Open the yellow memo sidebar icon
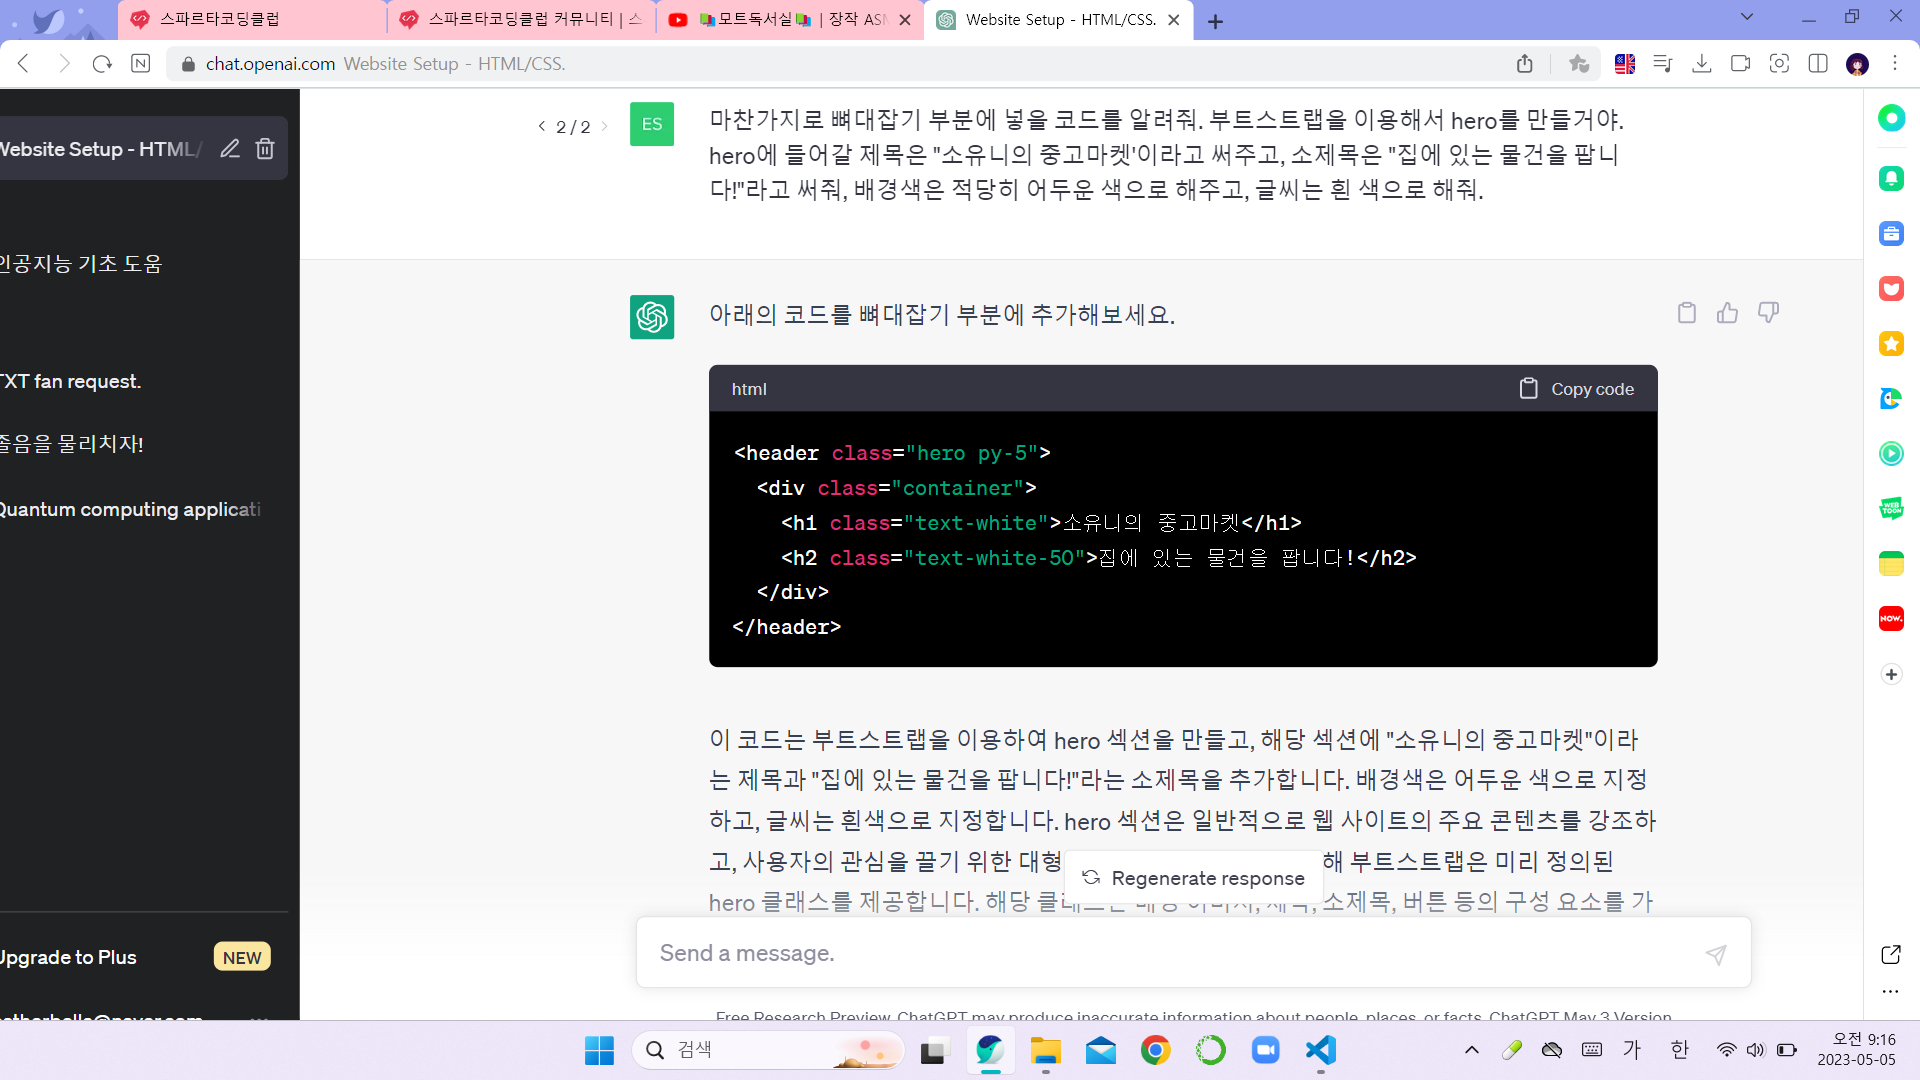 1891,564
